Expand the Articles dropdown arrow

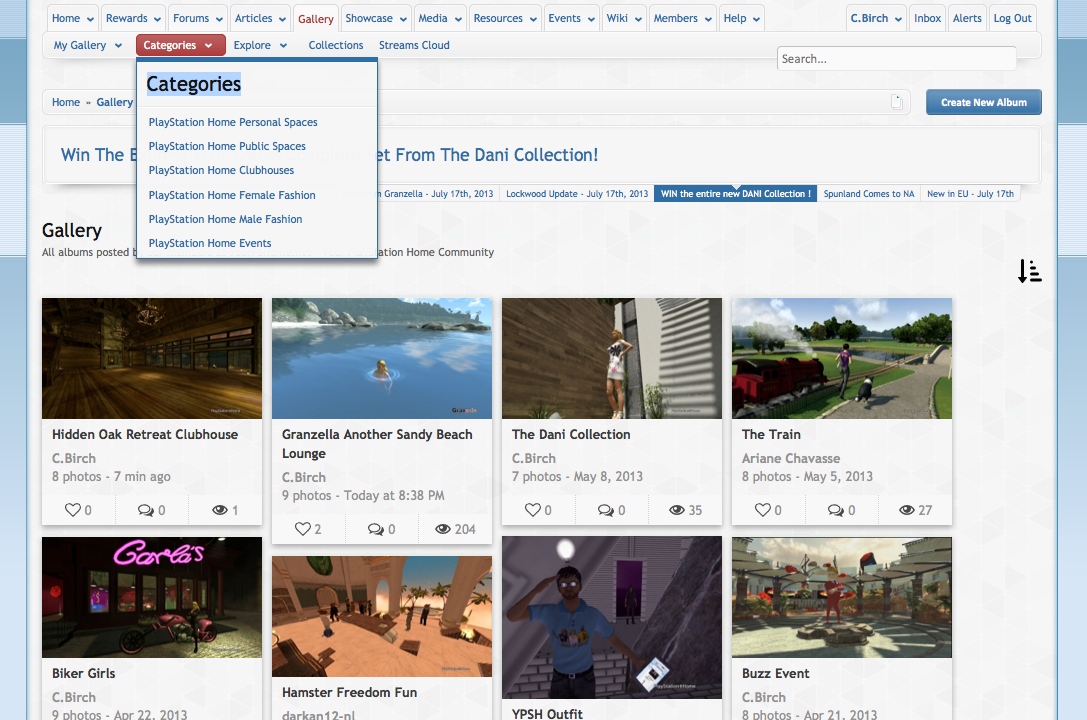[x=282, y=19]
